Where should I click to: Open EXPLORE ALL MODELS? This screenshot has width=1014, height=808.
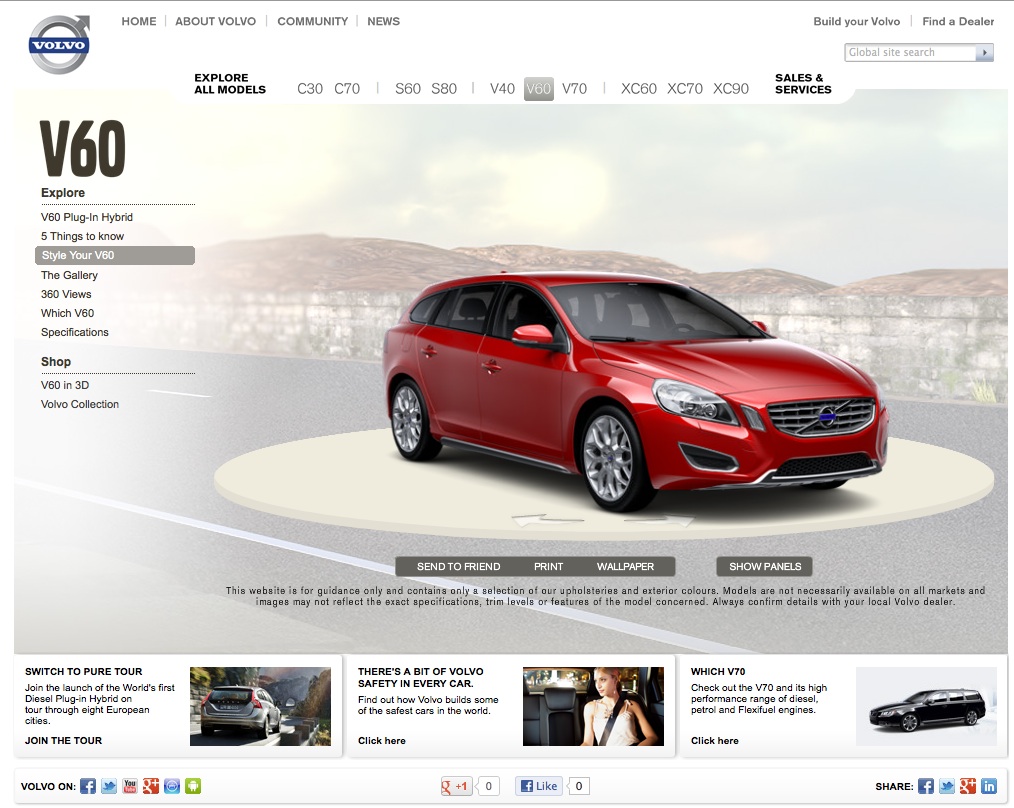coord(230,83)
